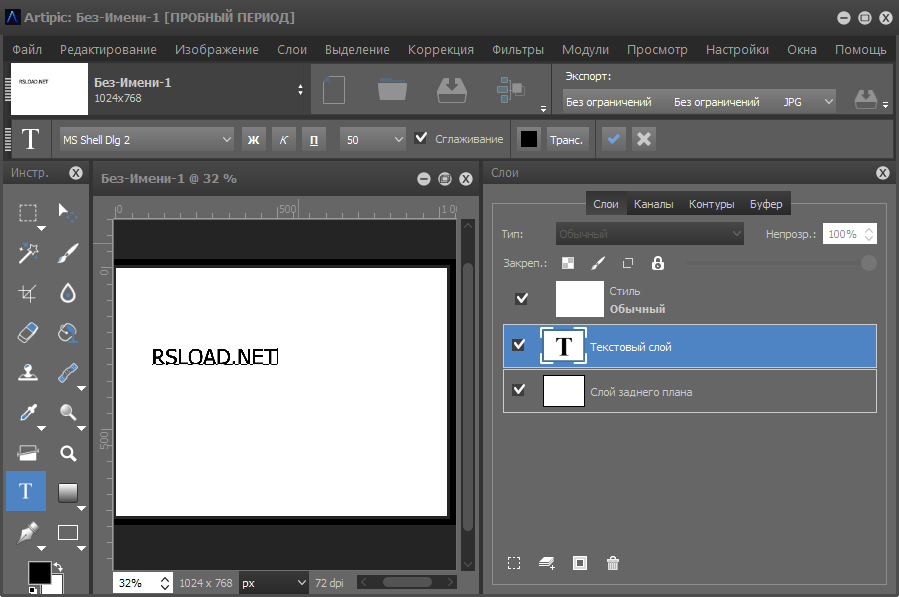Open the MS Shell Dlg 2 font dropdown
The height and width of the screenshot is (597, 899).
146,140
